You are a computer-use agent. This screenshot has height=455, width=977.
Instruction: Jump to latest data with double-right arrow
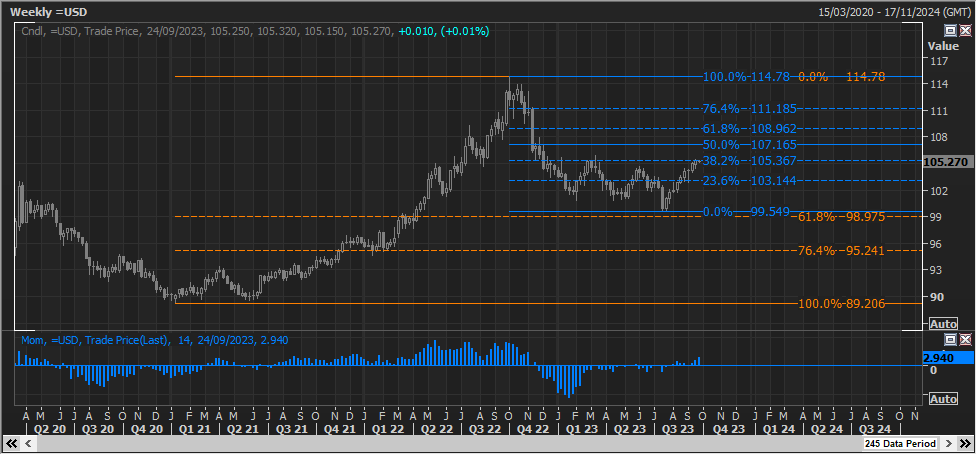click(965, 443)
